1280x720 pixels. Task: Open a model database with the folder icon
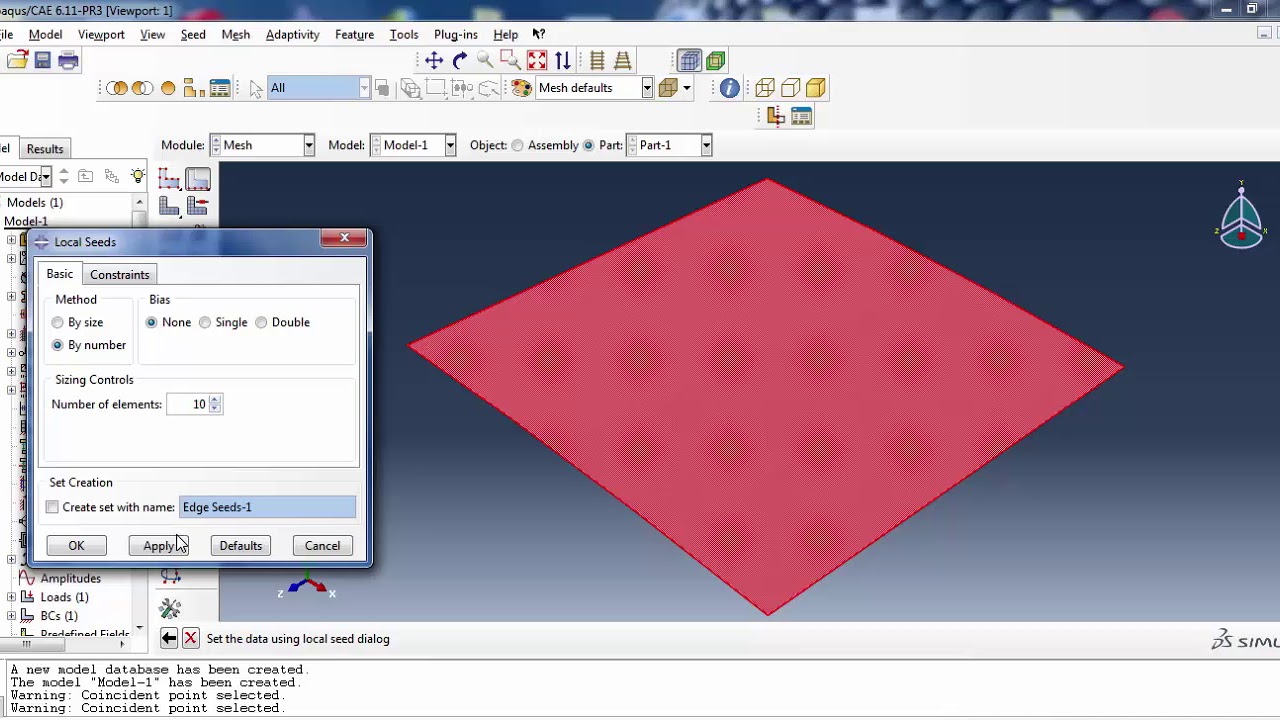coord(17,61)
